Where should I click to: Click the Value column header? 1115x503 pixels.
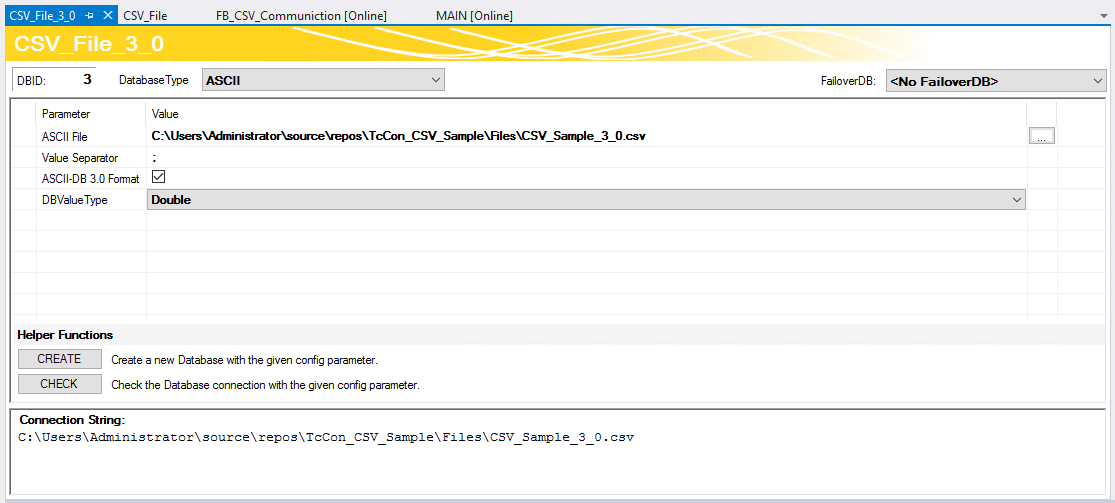pyautogui.click(x=165, y=114)
